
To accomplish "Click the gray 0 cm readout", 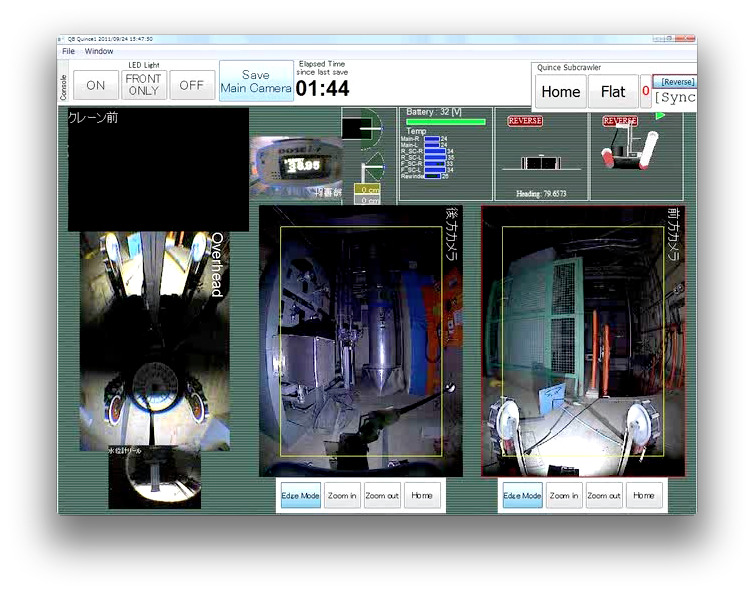I will (368, 200).
